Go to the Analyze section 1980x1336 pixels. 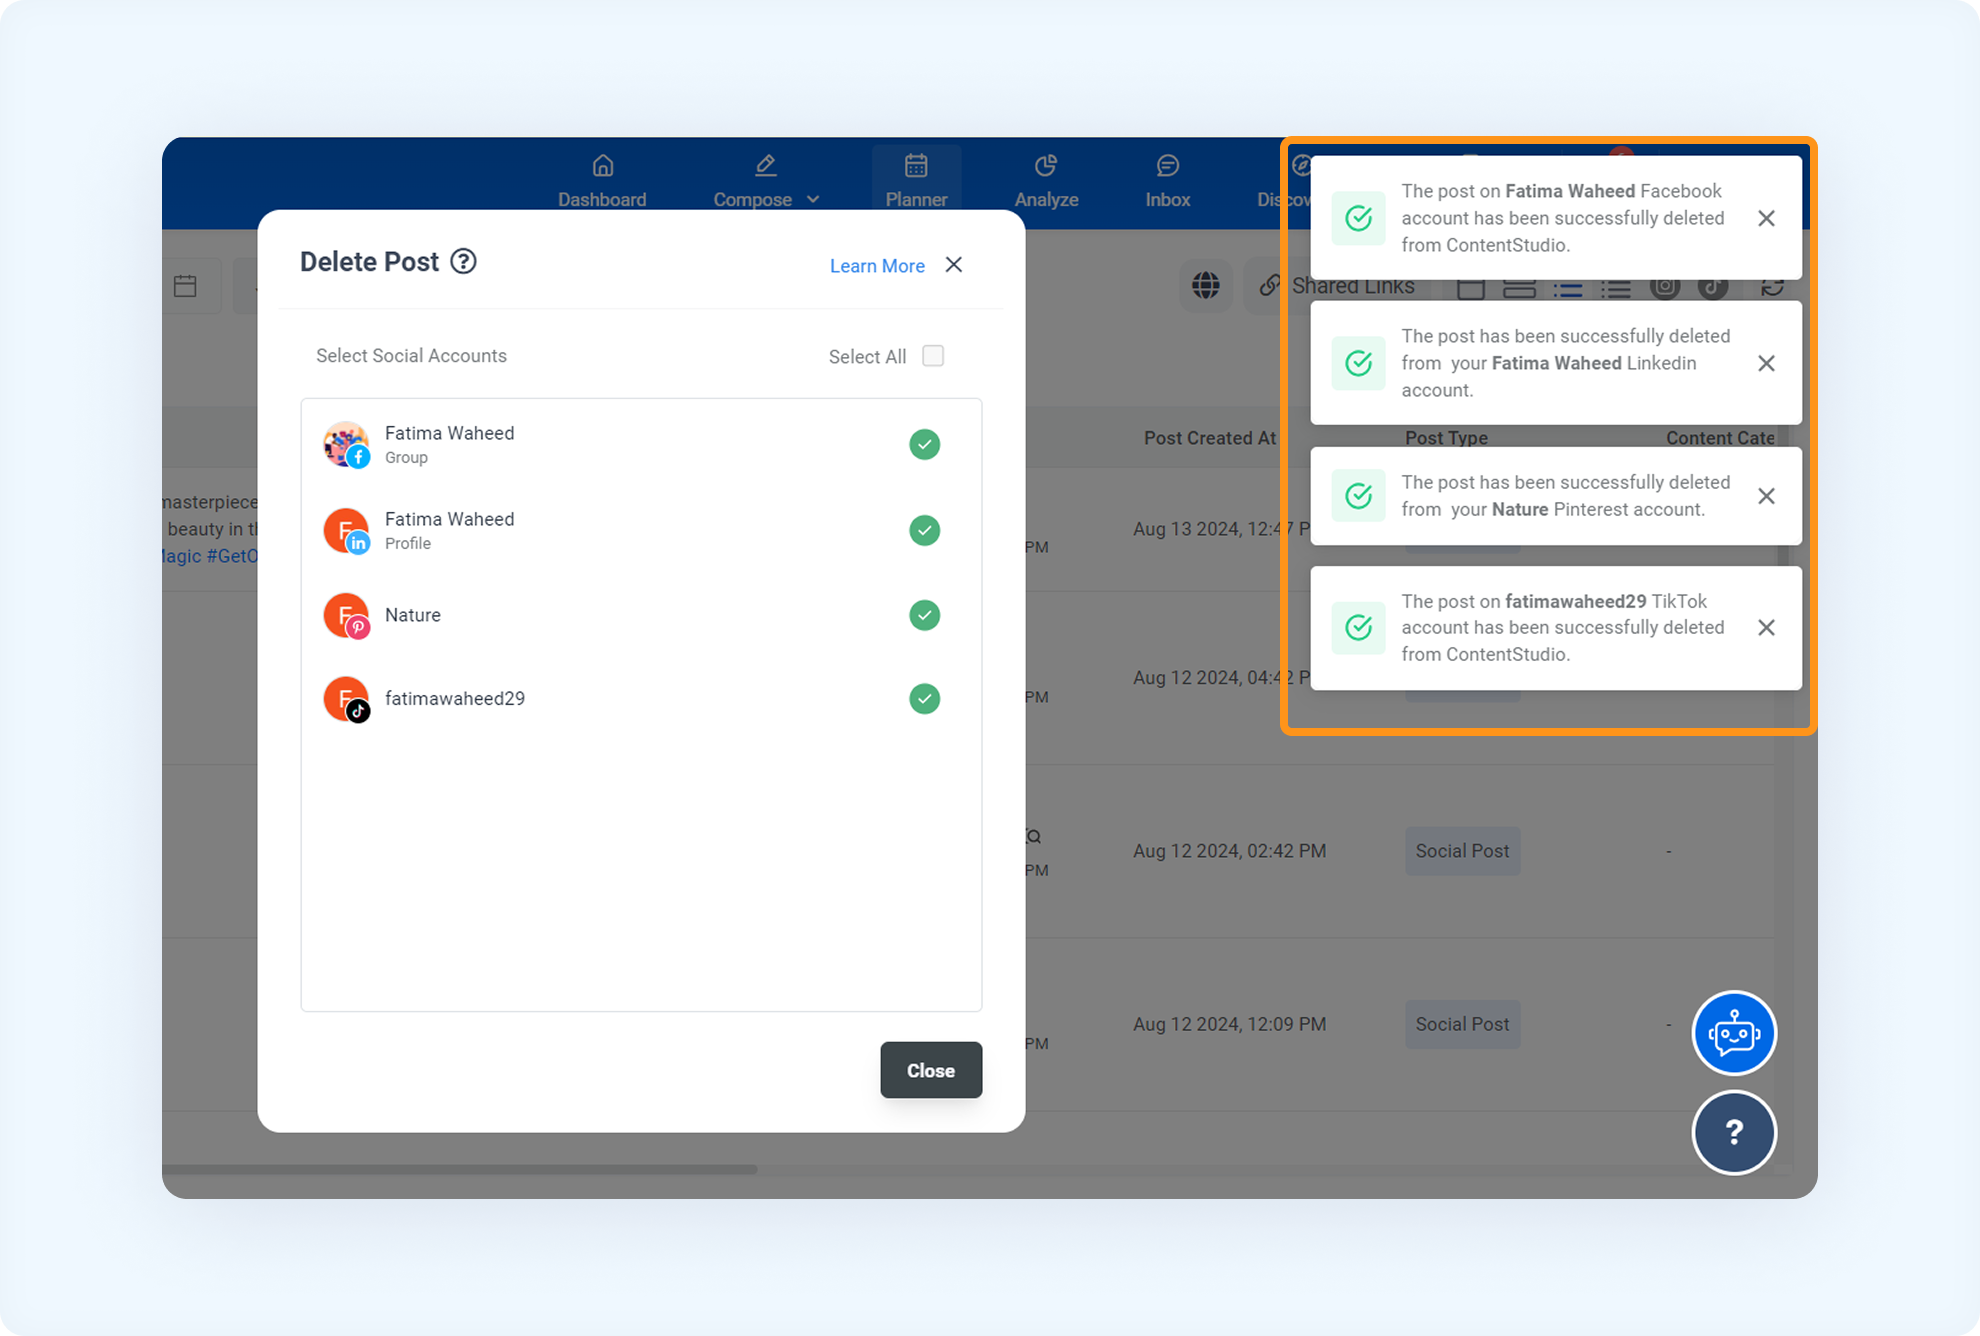tap(1046, 181)
